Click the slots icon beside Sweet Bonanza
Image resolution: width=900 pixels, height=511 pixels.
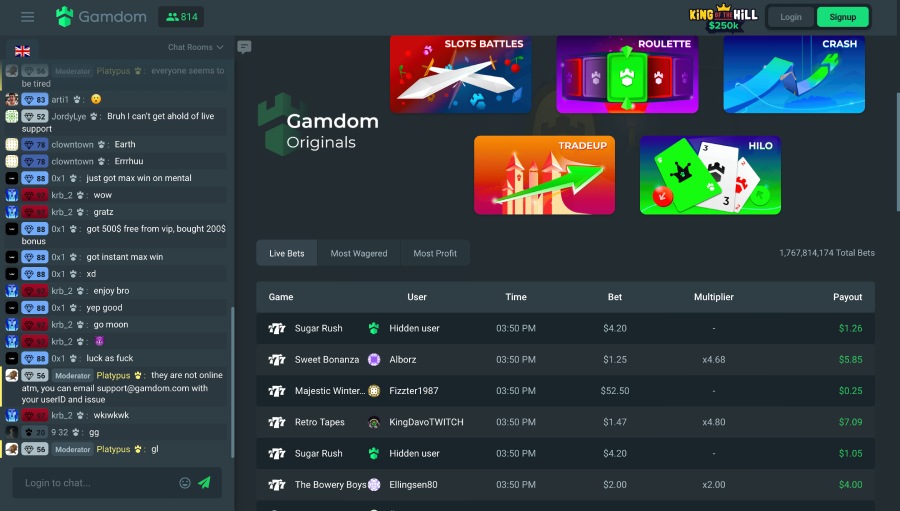(x=277, y=359)
